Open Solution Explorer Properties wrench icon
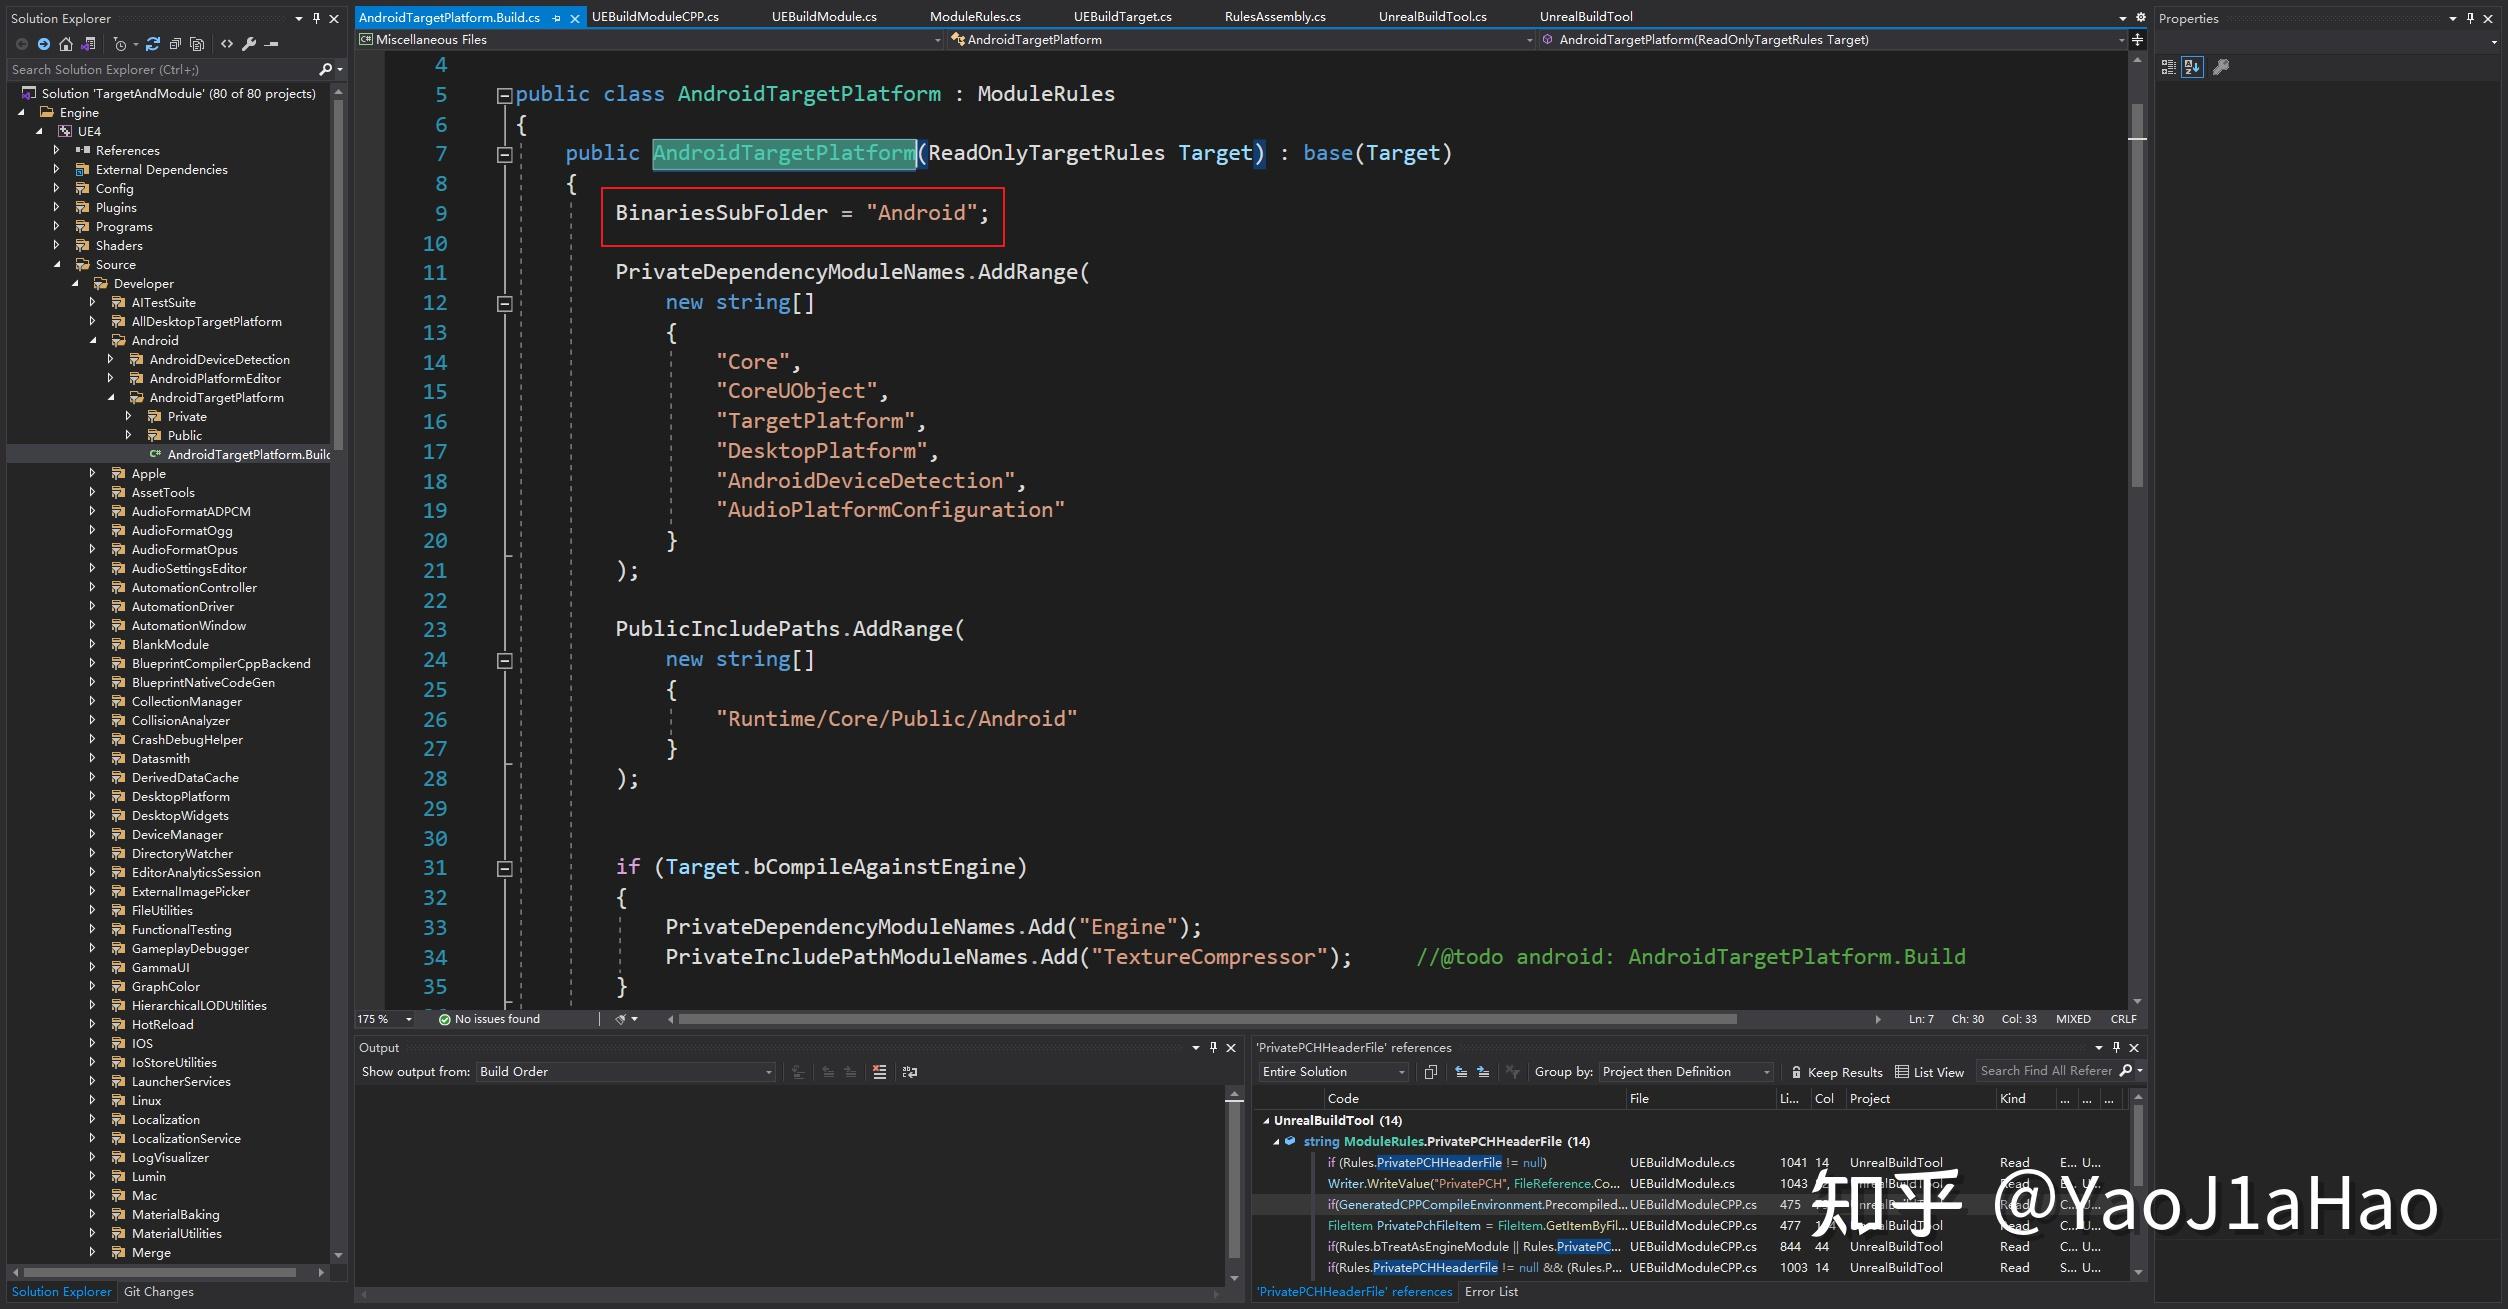Image resolution: width=2508 pixels, height=1309 pixels. pyautogui.click(x=249, y=44)
